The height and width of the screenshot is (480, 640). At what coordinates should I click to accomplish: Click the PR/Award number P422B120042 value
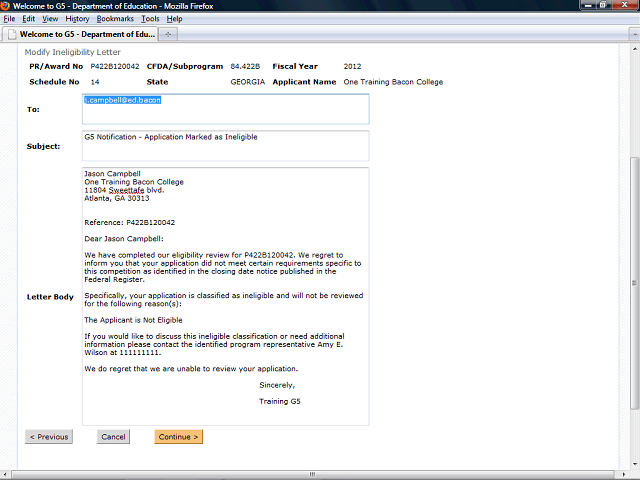pyautogui.click(x=115, y=66)
